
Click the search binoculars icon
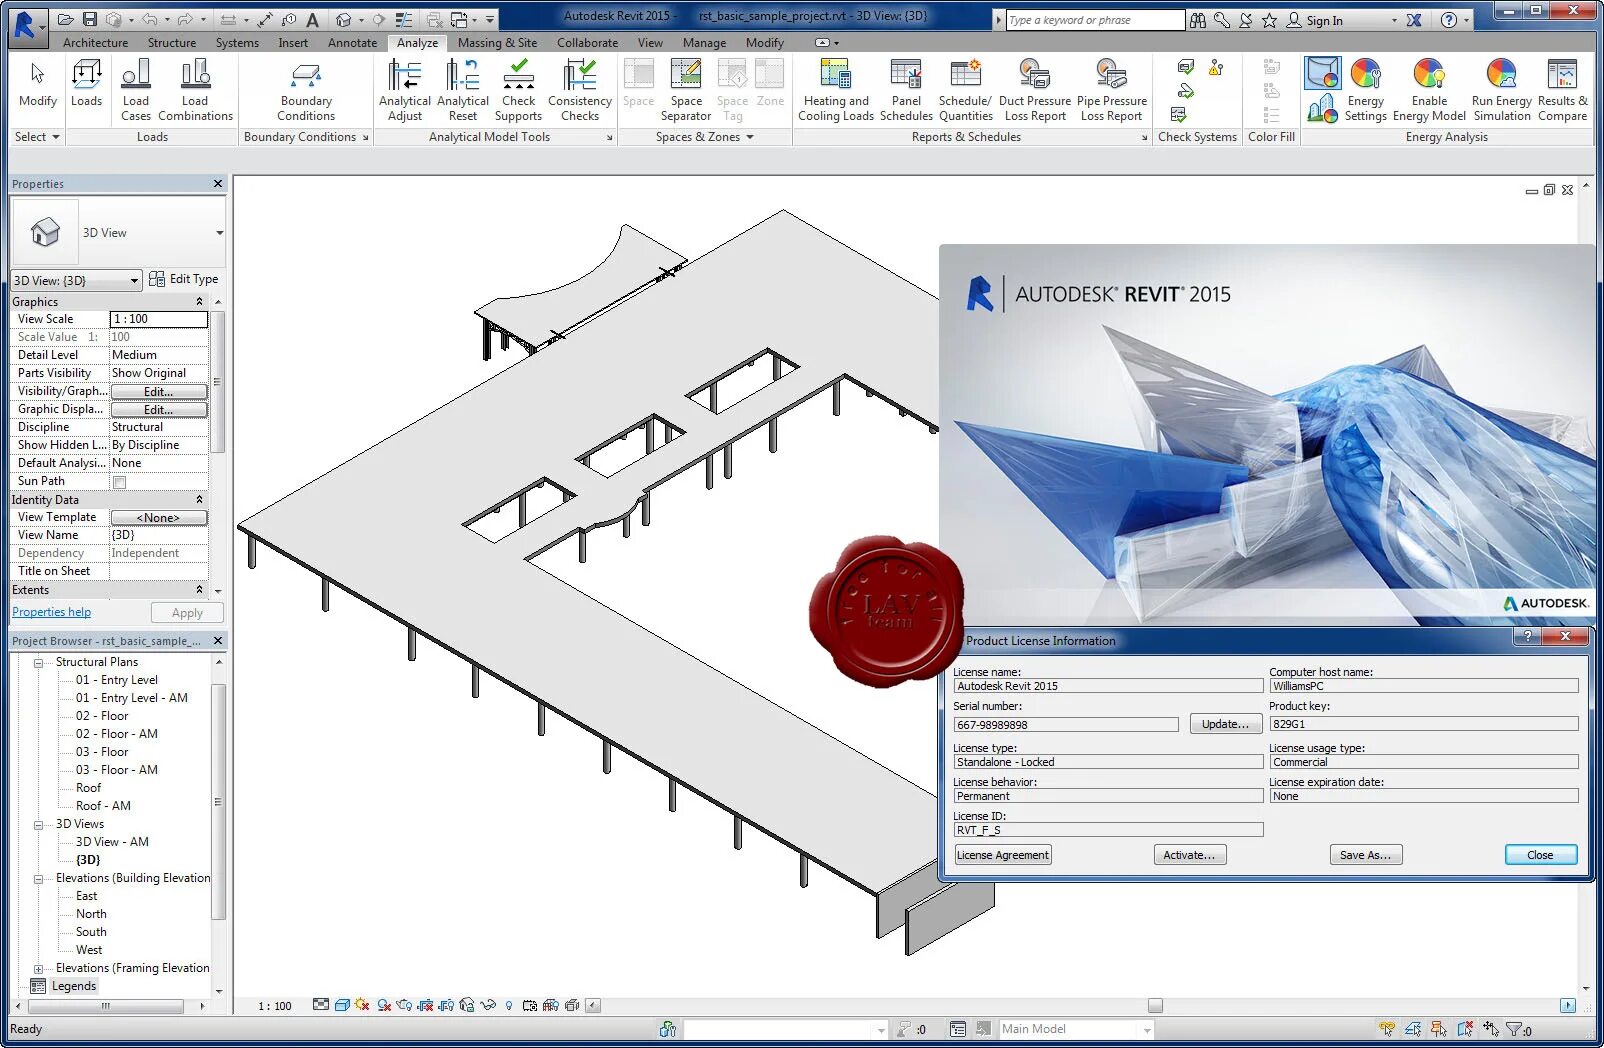[1198, 20]
